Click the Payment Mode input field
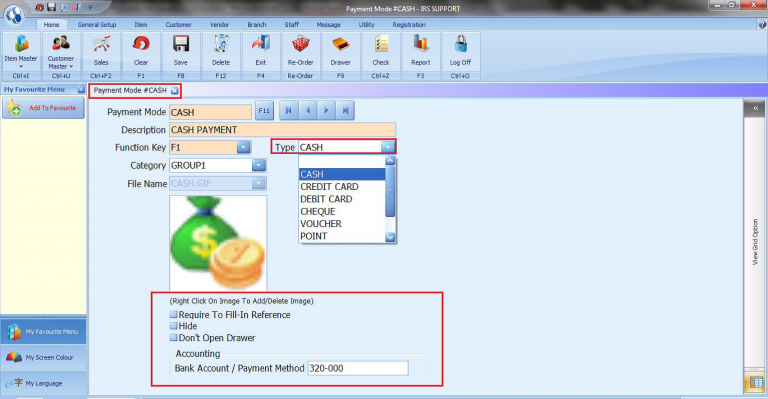Image resolution: width=768 pixels, height=399 pixels. coord(211,112)
